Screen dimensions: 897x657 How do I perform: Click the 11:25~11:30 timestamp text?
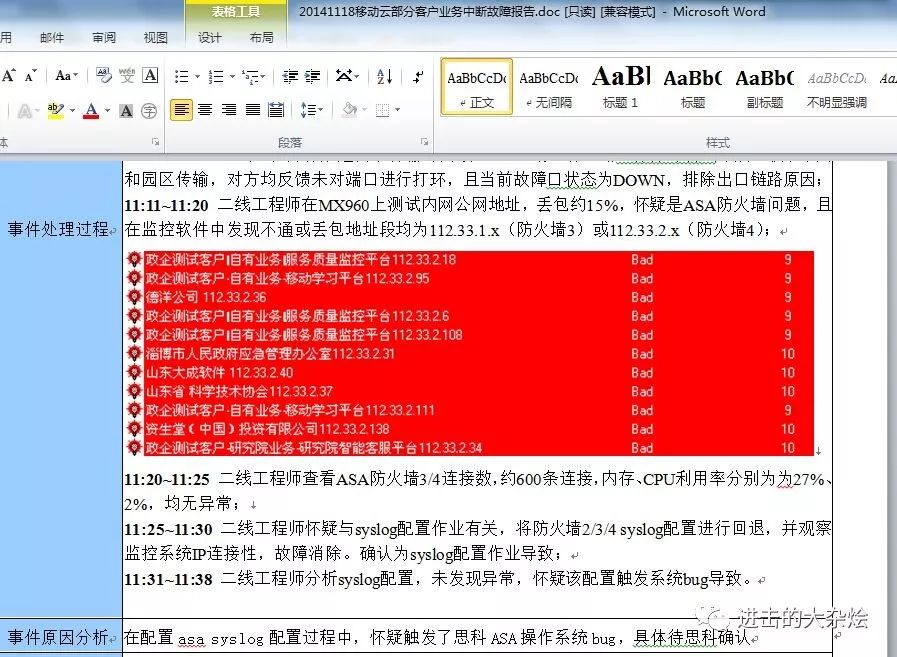click(168, 529)
